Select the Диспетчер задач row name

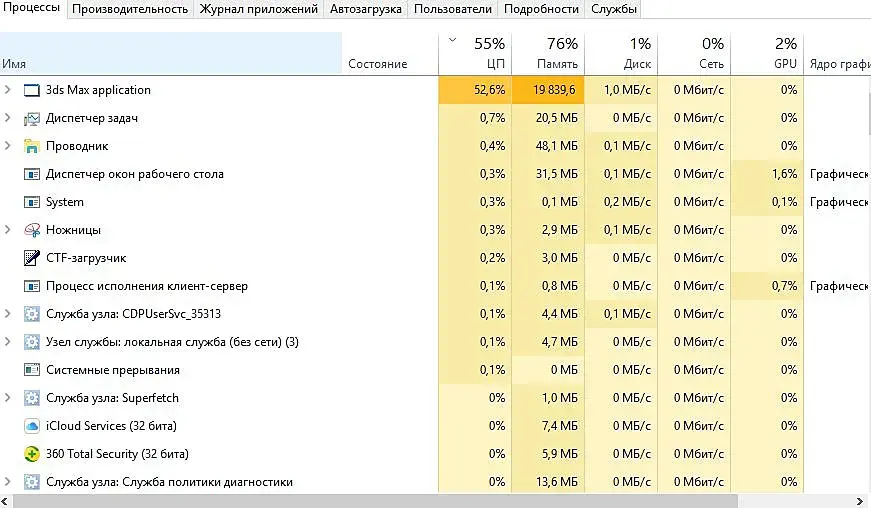pos(92,118)
